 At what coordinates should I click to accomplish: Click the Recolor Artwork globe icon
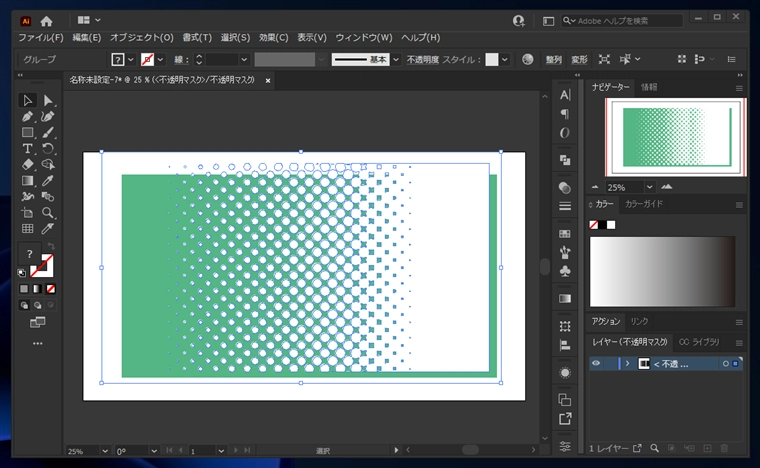(x=527, y=59)
